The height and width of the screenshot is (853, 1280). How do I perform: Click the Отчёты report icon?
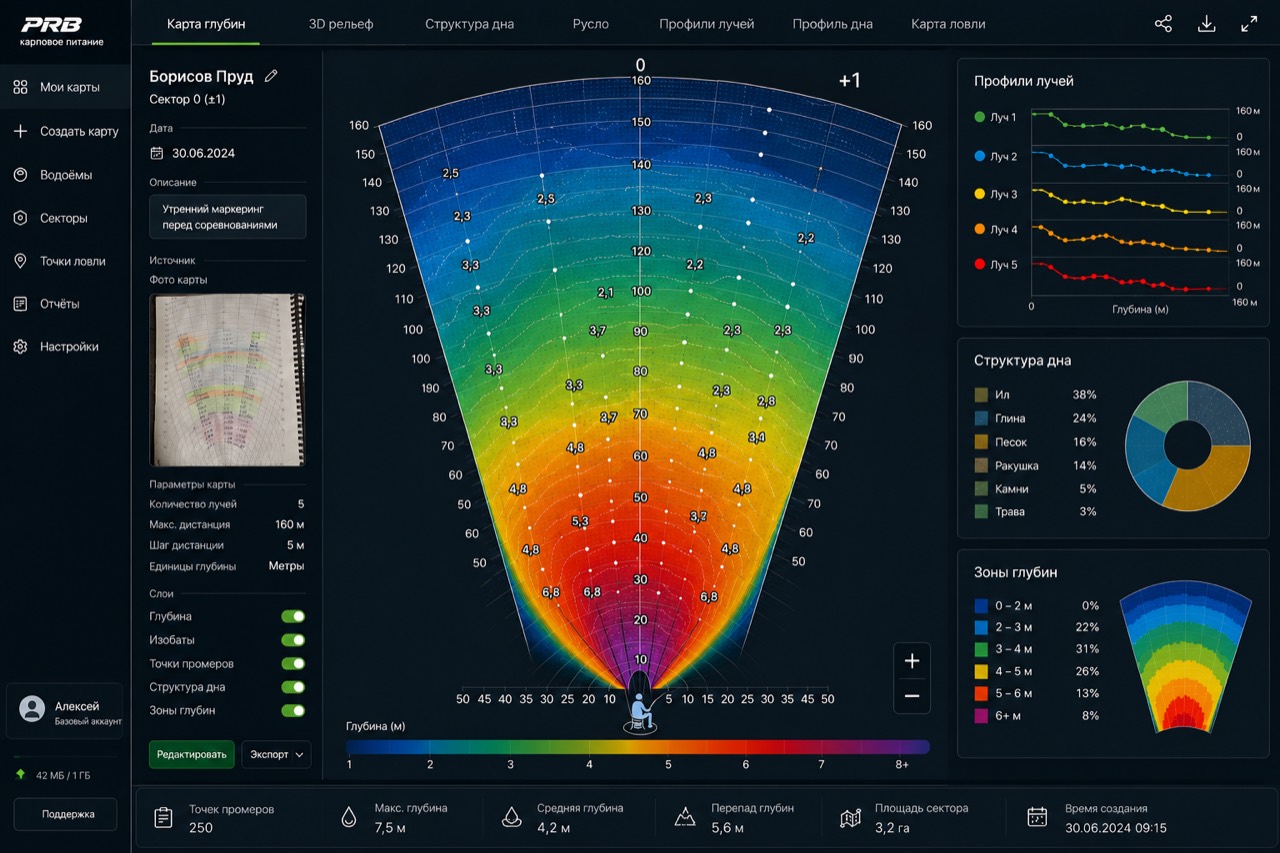pos(20,304)
